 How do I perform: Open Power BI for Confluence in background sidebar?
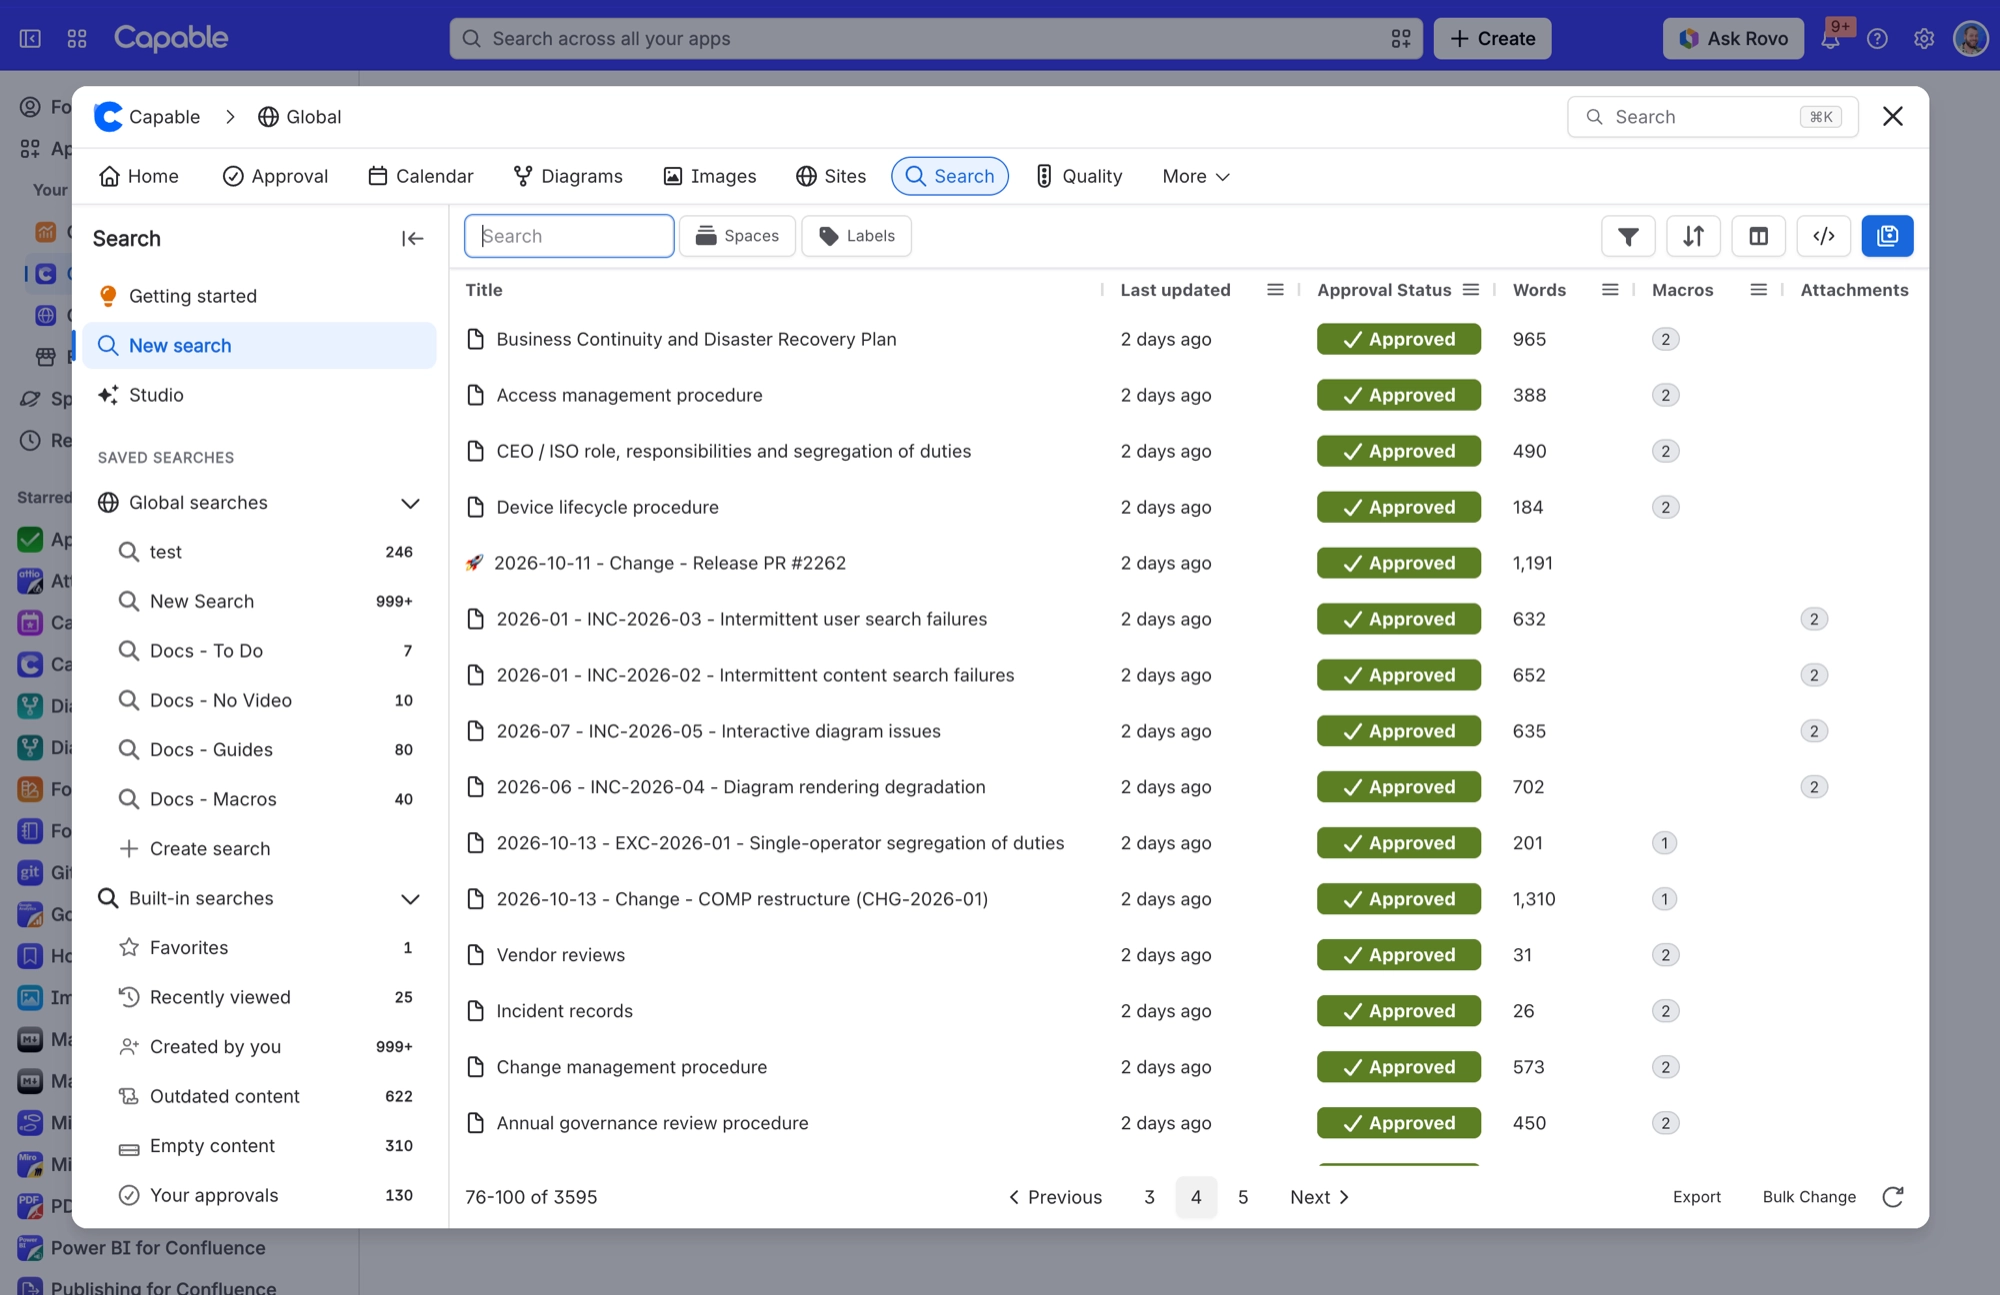pyautogui.click(x=158, y=1248)
